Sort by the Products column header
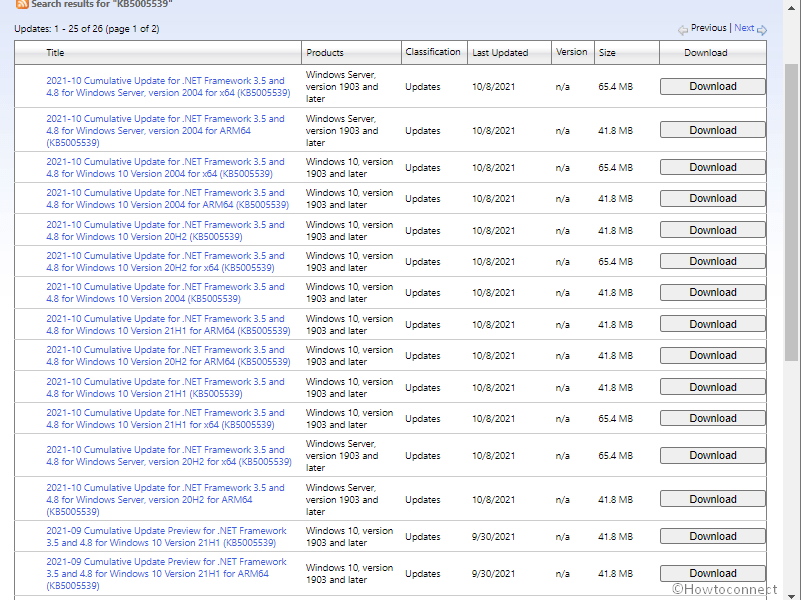The width and height of the screenshot is (801, 600). tap(325, 53)
